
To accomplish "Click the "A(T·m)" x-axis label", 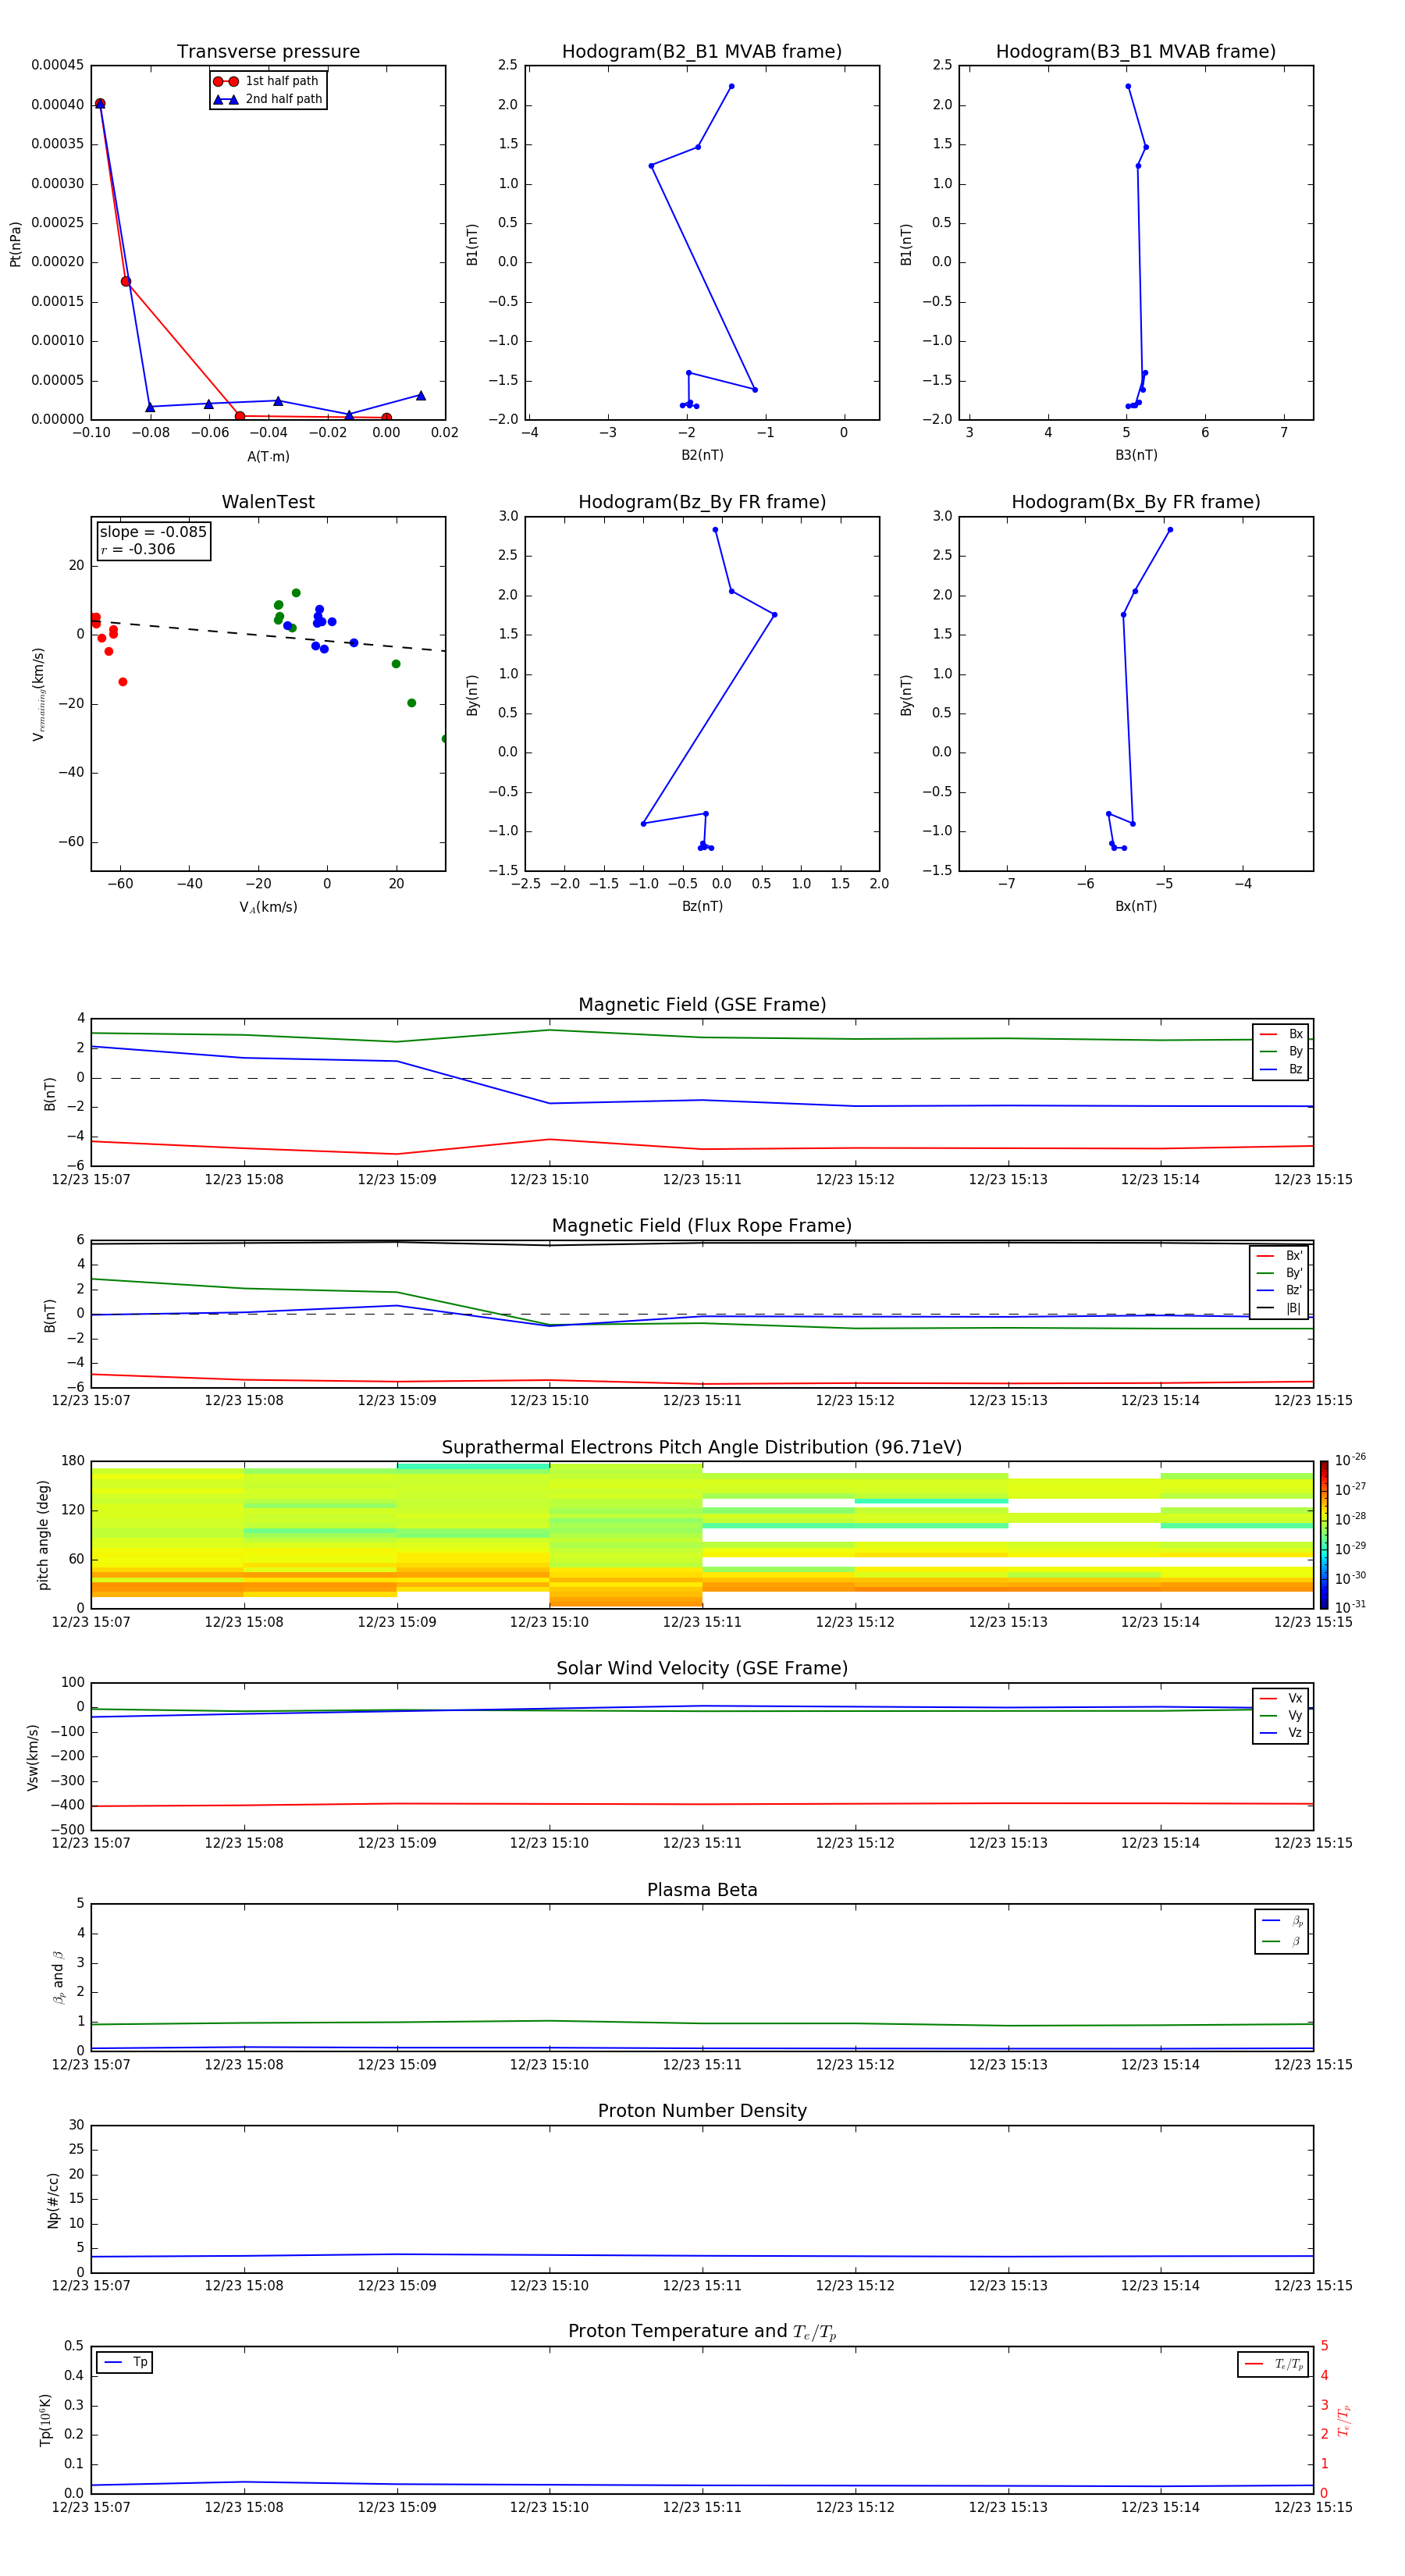I will [x=268, y=457].
